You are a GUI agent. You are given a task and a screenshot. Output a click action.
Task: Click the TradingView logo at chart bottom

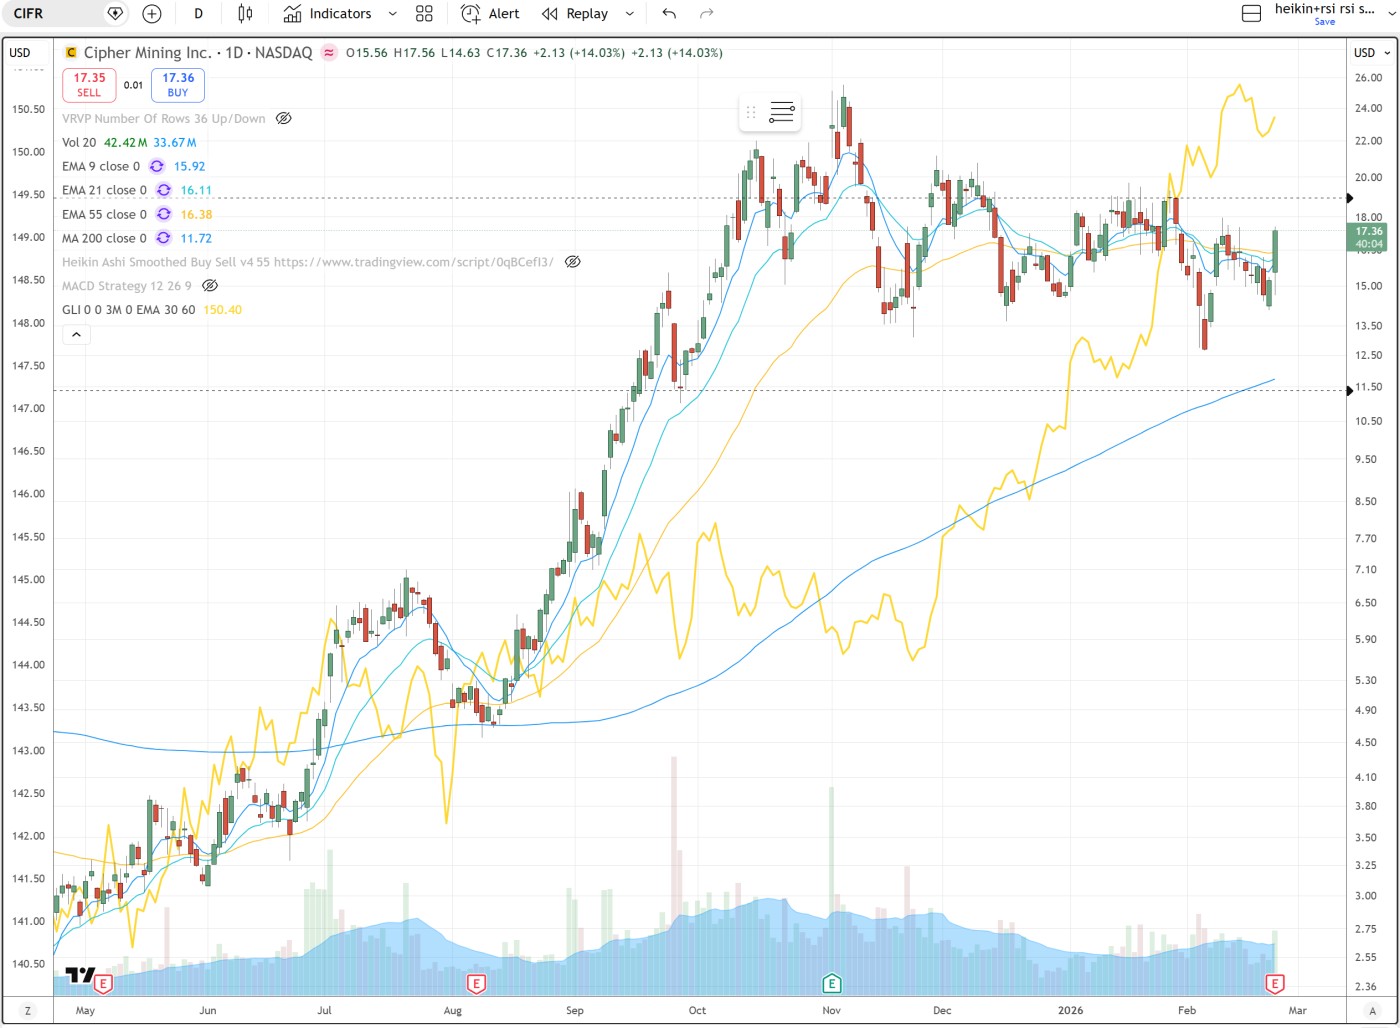point(80,975)
